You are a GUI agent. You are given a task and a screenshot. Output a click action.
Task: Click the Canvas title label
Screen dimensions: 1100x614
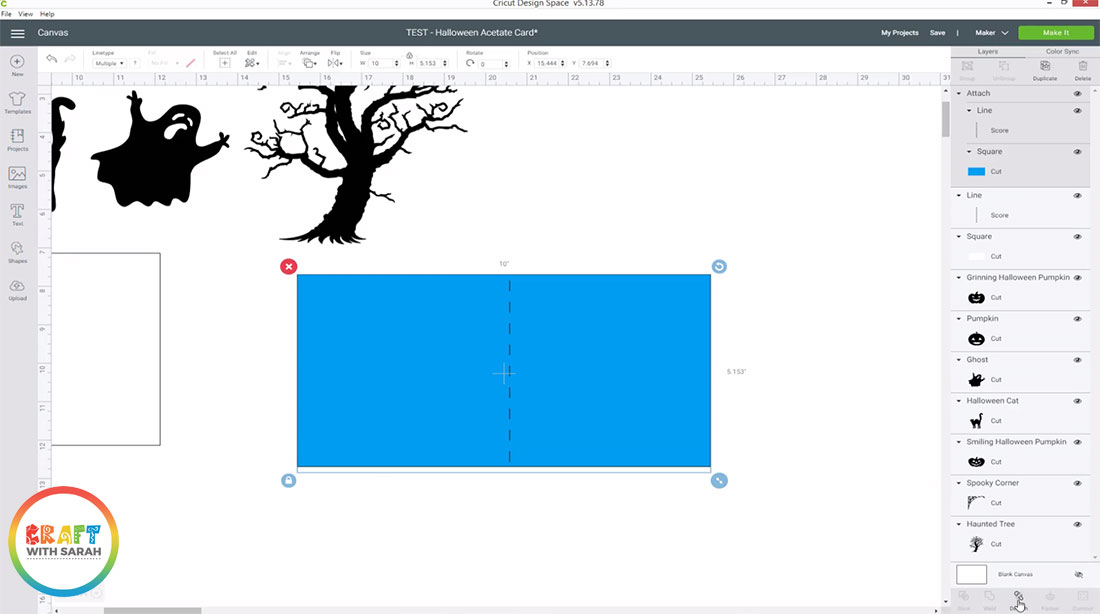coord(53,33)
